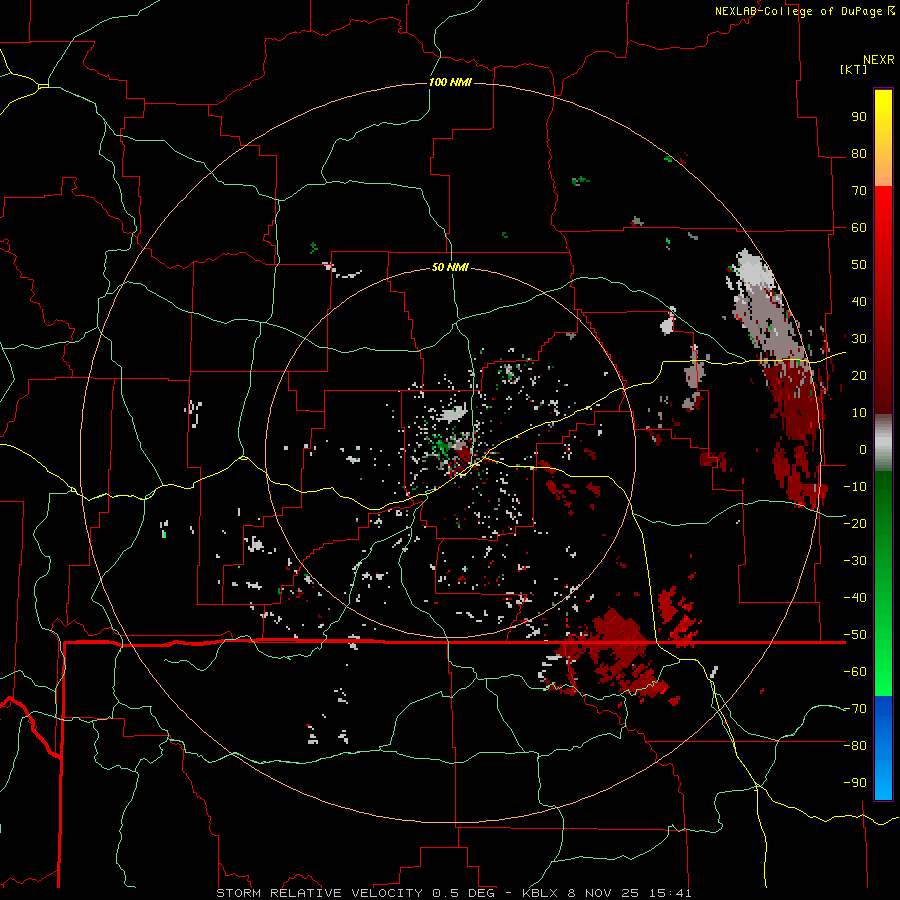
Task: Click the 40 value on velocity scale
Action: (859, 301)
